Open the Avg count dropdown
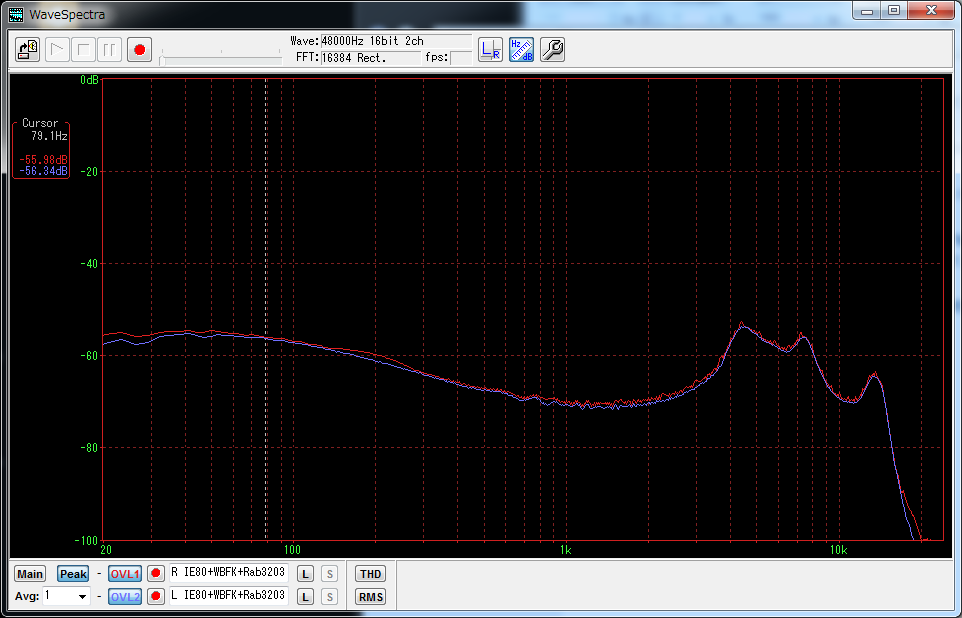The image size is (962, 618). pos(82,596)
